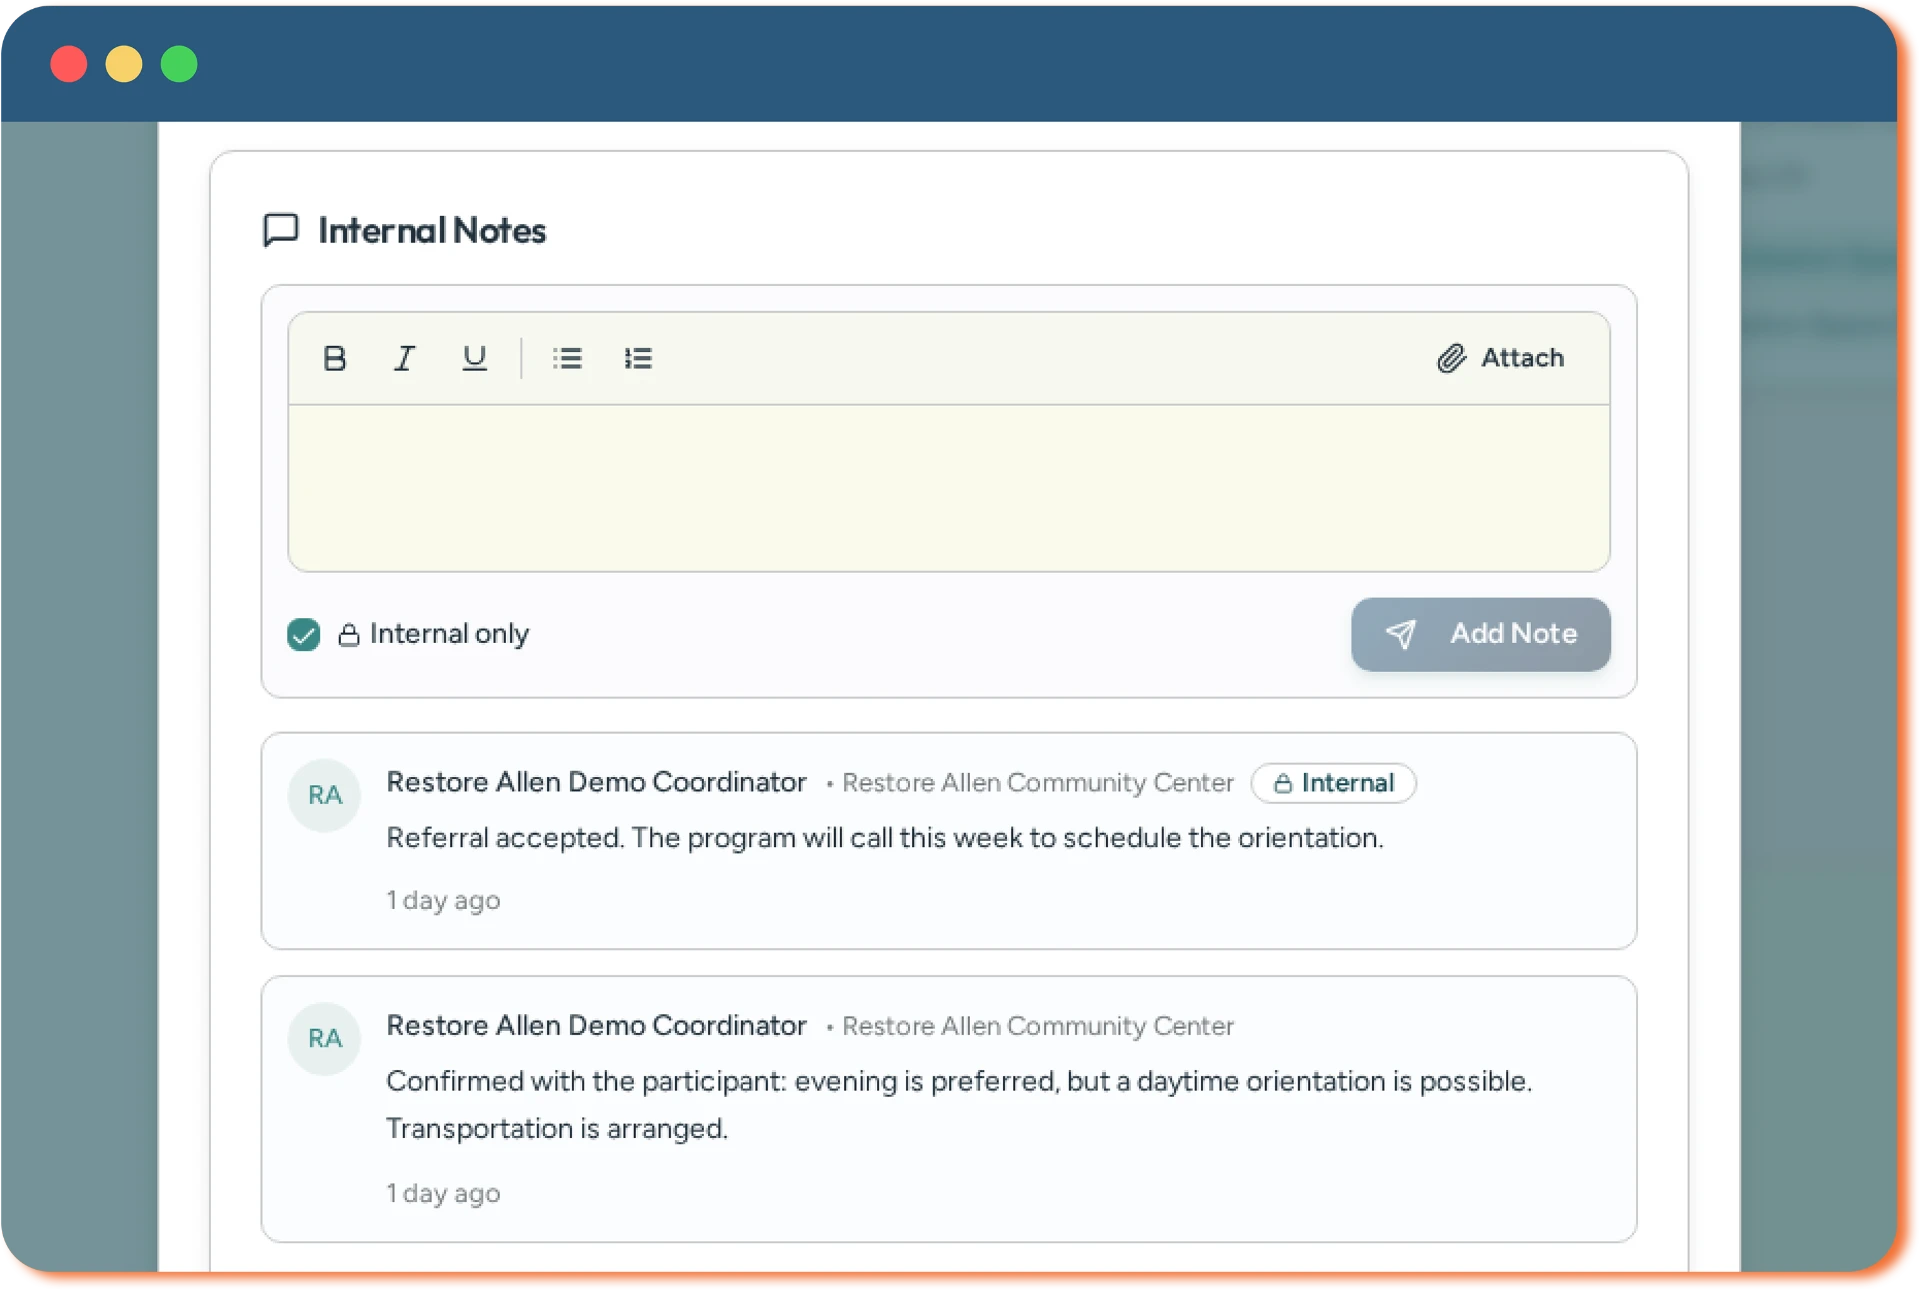The image size is (1920, 1290).
Task: Click into the note text area
Action: pos(949,488)
